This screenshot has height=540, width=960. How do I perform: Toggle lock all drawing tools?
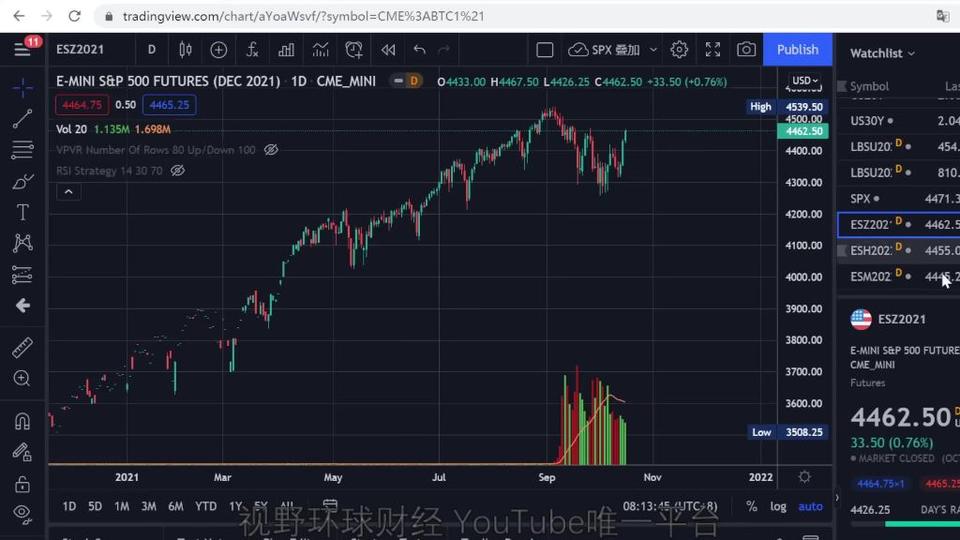[x=23, y=484]
